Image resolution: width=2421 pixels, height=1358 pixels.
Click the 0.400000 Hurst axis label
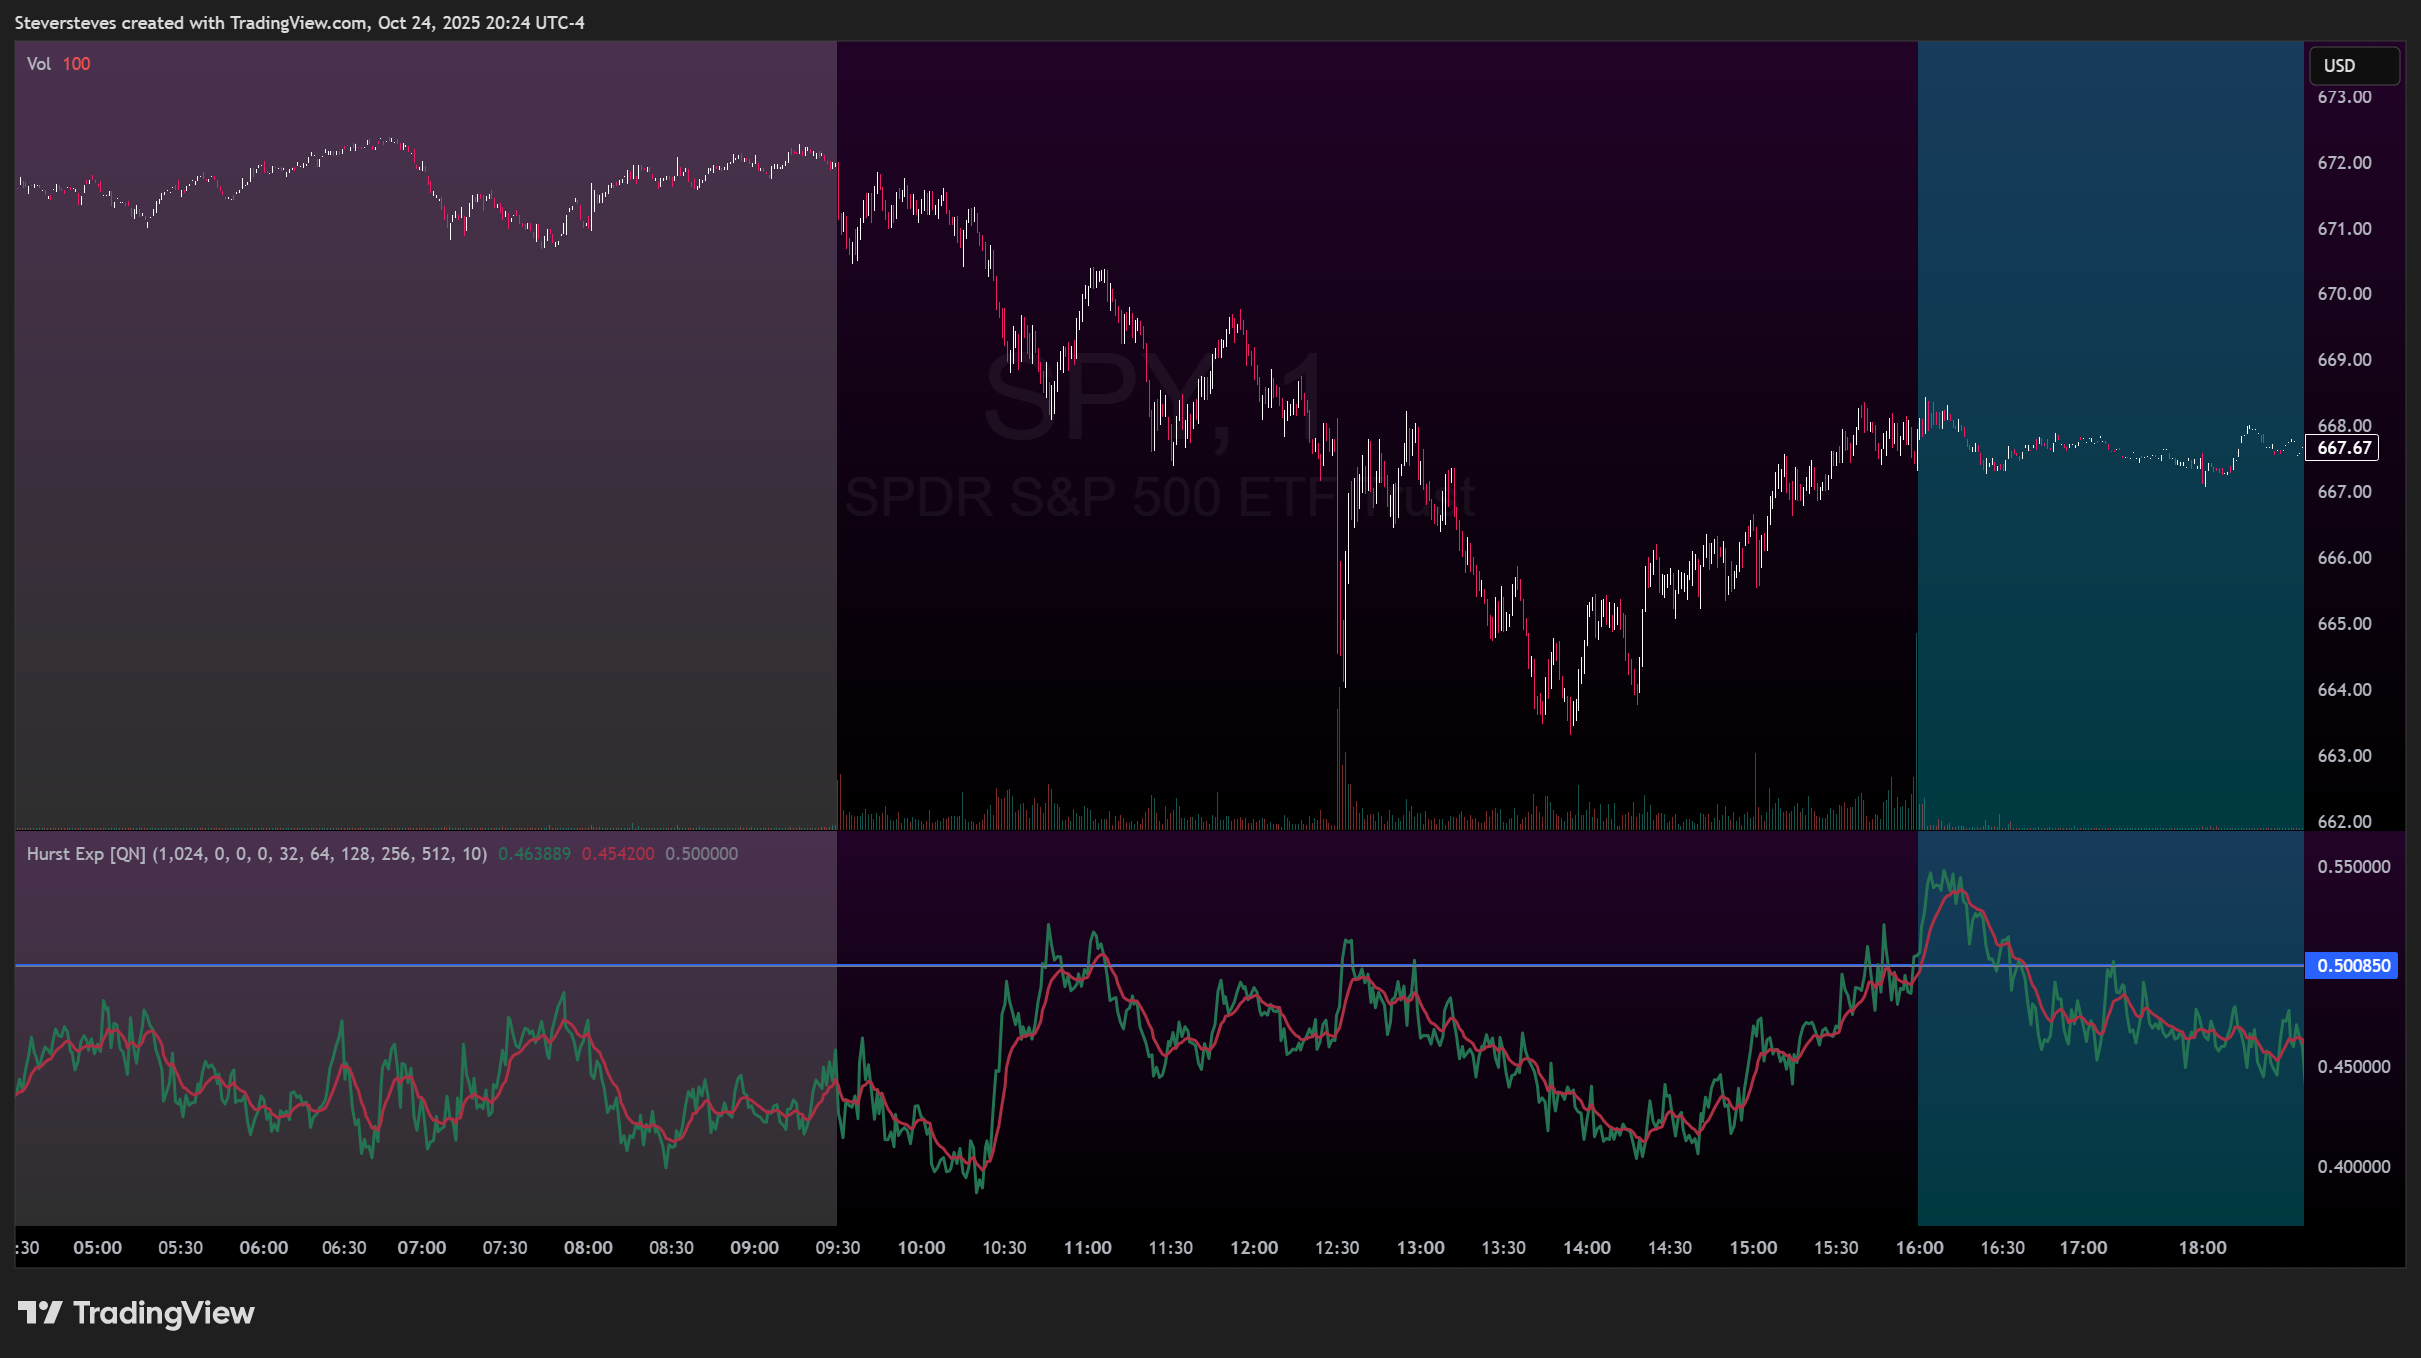click(x=2354, y=1167)
